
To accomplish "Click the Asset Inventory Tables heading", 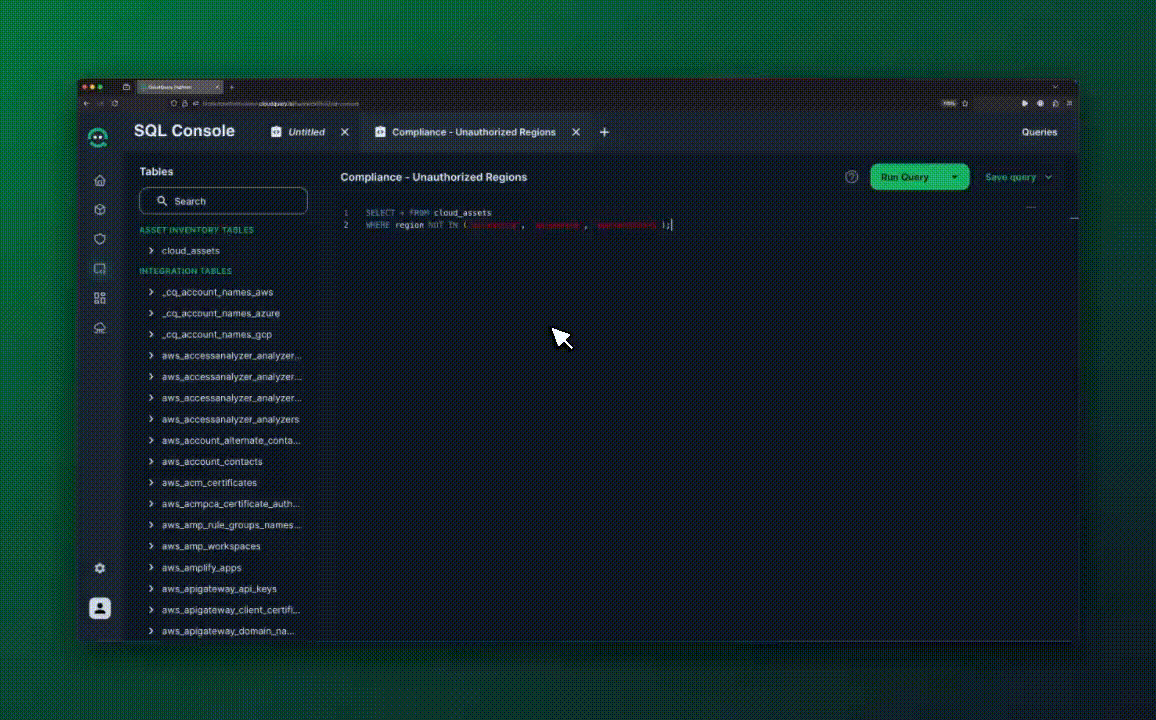I will 196,230.
